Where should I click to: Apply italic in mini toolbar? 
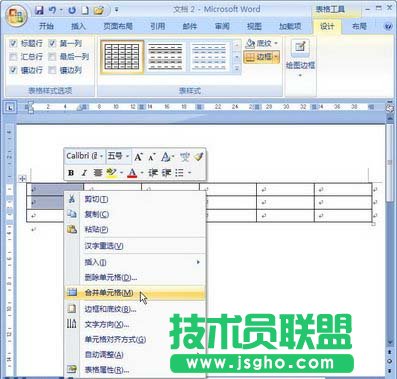coord(84,173)
